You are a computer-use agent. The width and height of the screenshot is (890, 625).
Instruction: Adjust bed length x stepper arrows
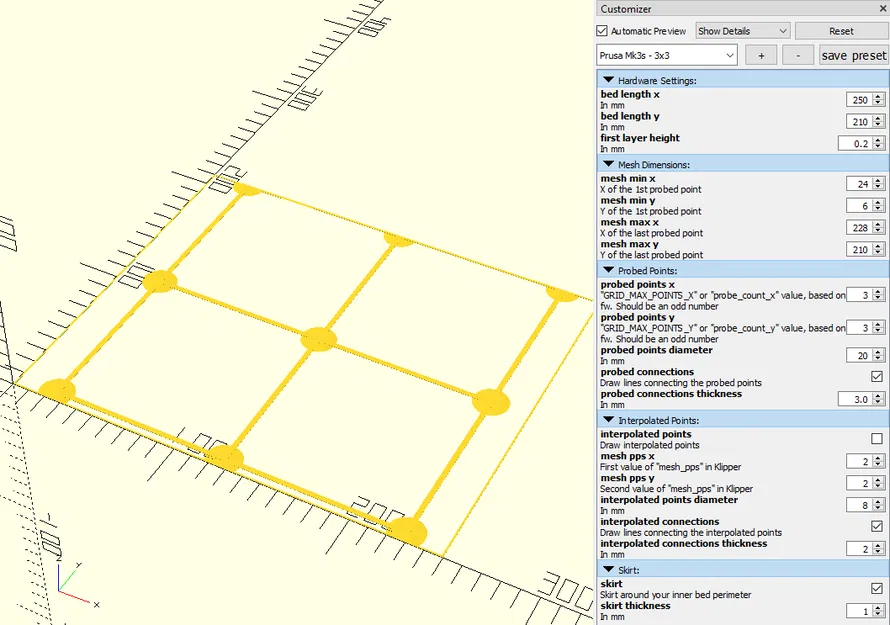(879, 100)
